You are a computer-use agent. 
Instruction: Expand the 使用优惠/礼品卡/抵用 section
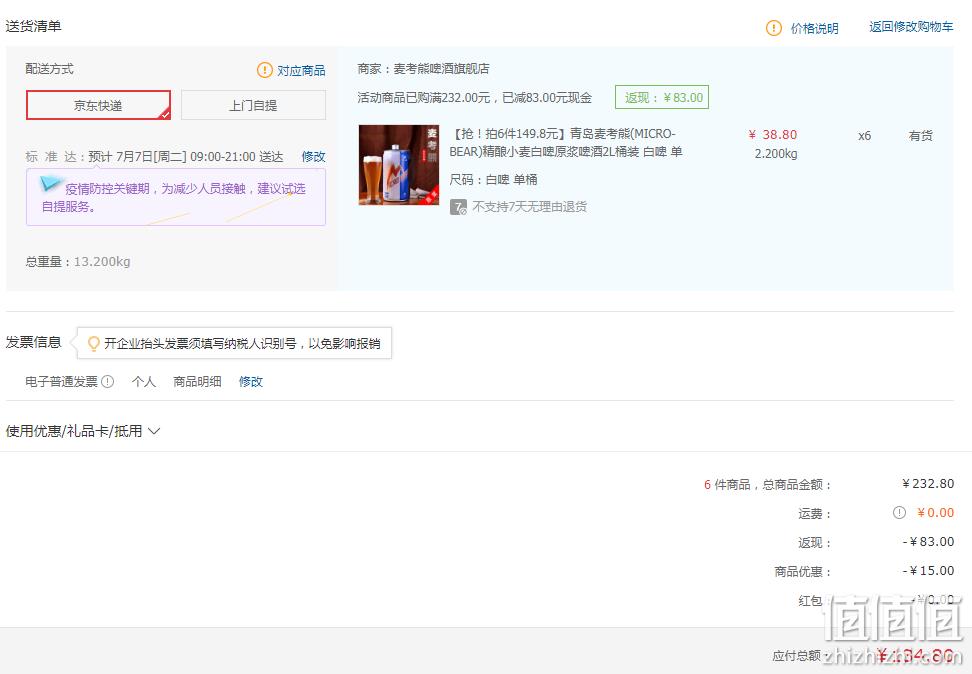coord(82,431)
